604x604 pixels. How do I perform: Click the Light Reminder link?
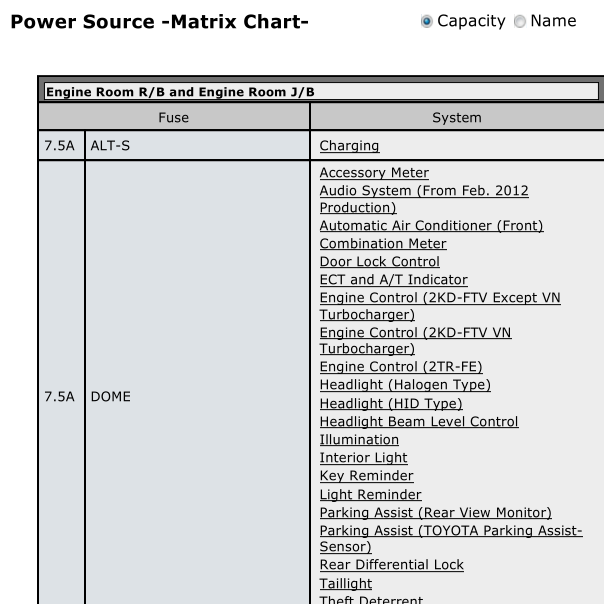point(371,495)
